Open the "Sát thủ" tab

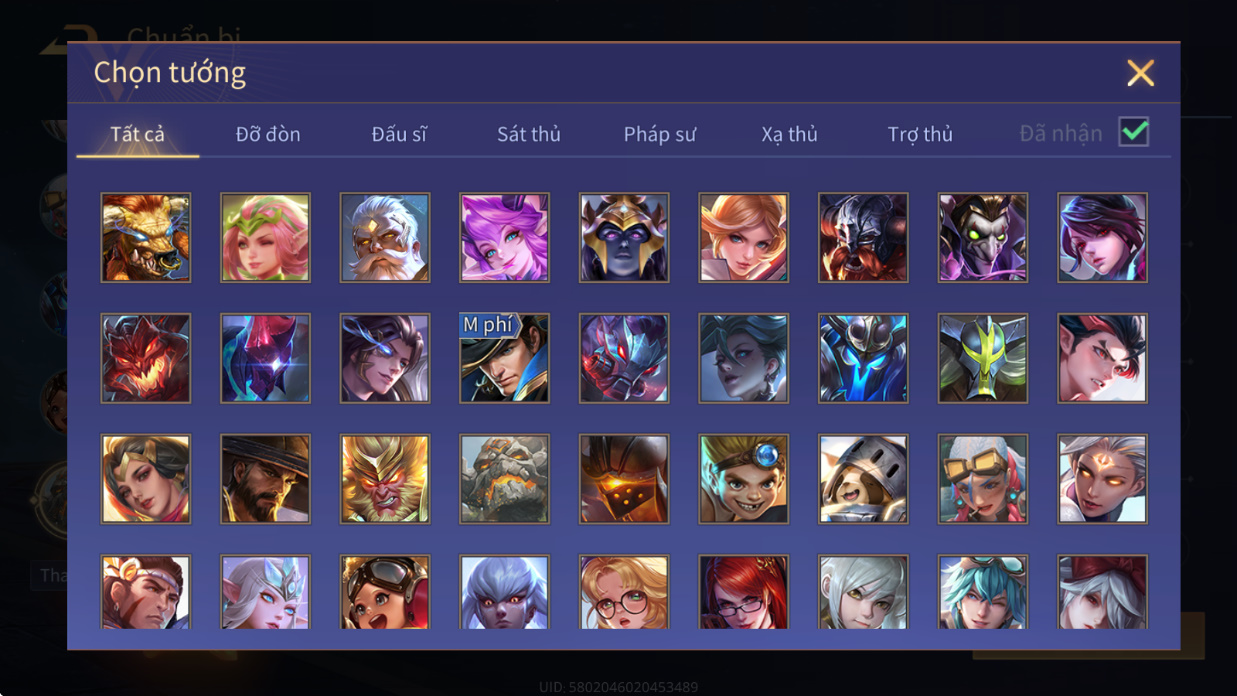pos(529,134)
